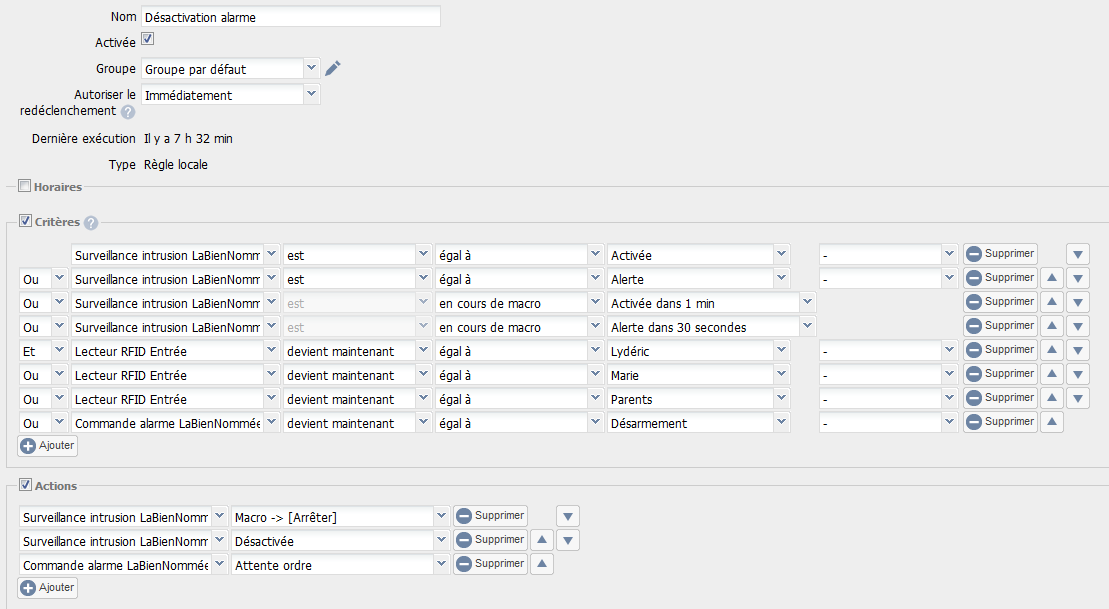1109x609 pixels.
Task: Move the Lydéric criterion row up
Action: point(1051,350)
